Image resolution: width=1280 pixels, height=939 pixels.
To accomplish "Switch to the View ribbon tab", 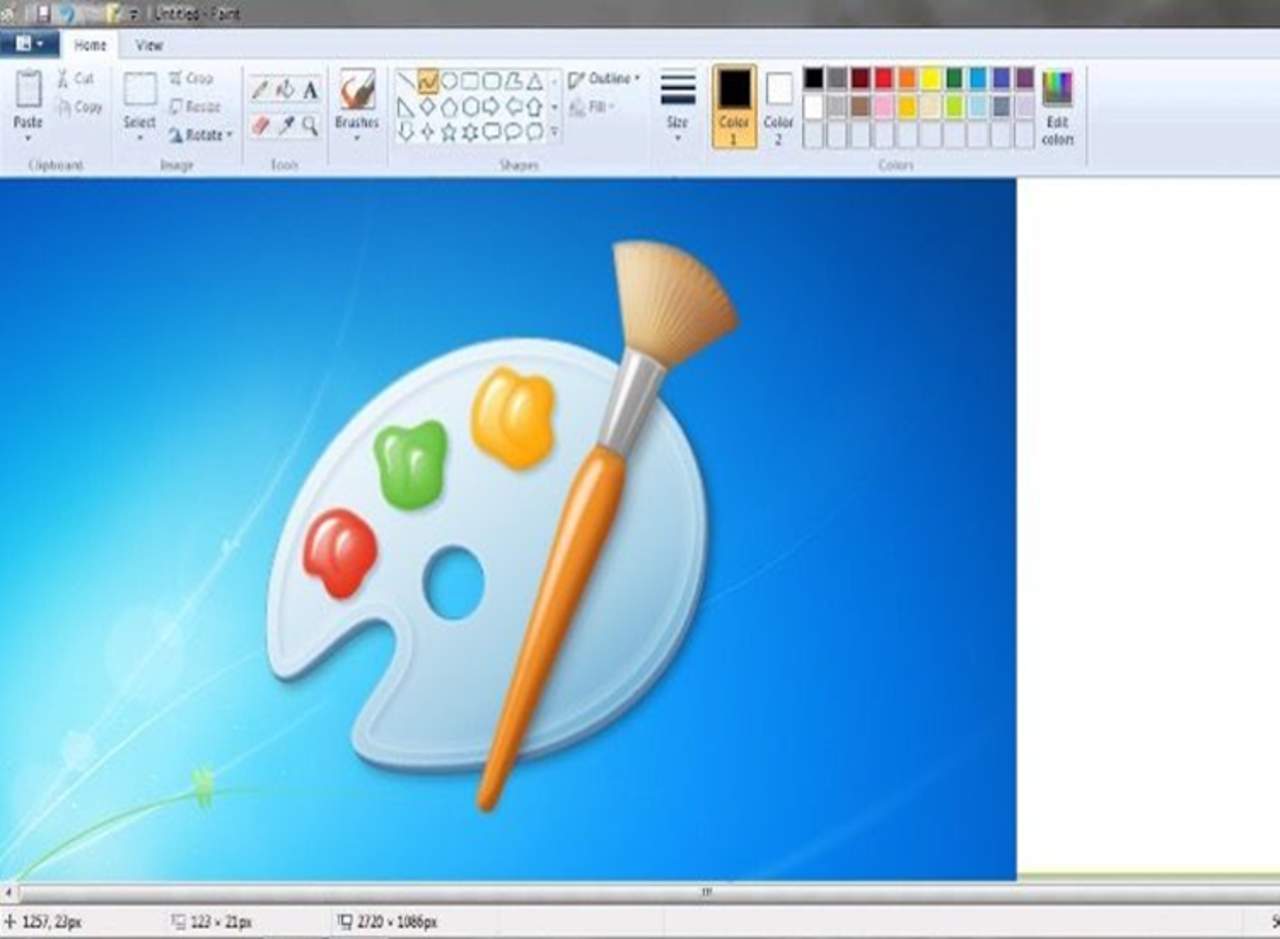I will [149, 45].
